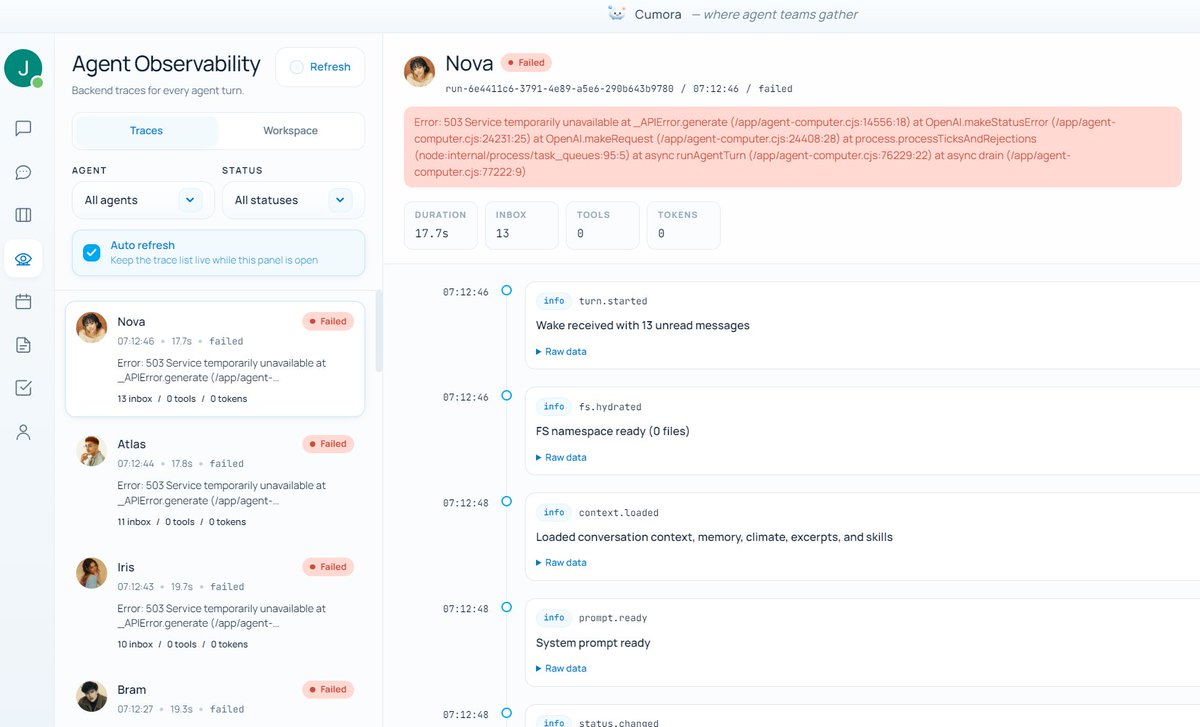Click the Failed badge on Iris card

coord(328,567)
